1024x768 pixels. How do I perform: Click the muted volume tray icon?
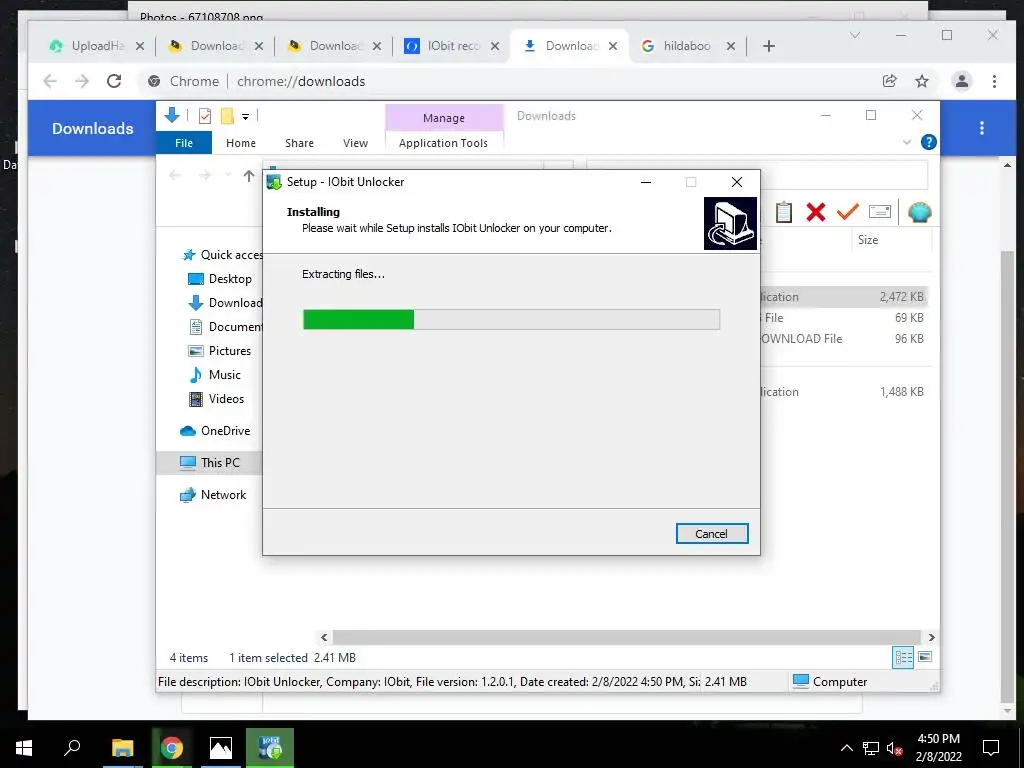[x=894, y=748]
